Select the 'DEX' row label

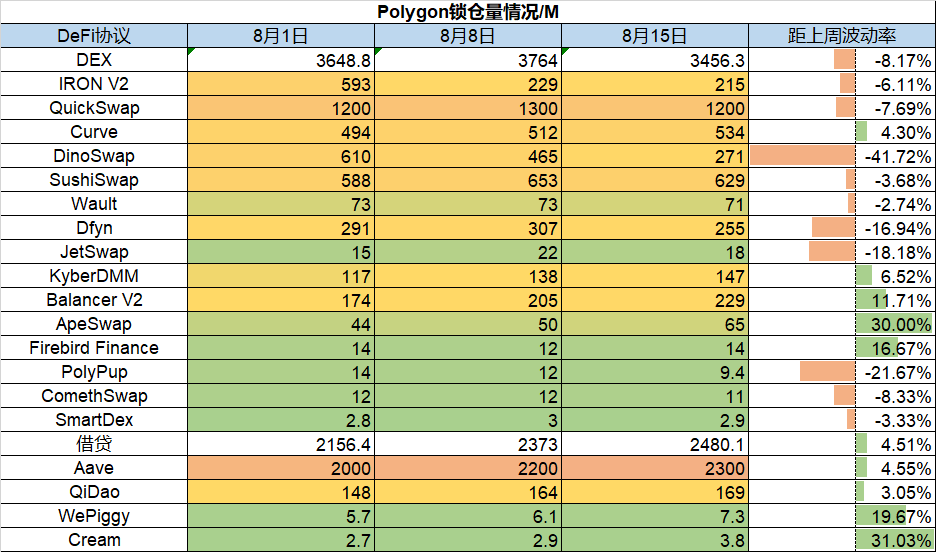94,60
